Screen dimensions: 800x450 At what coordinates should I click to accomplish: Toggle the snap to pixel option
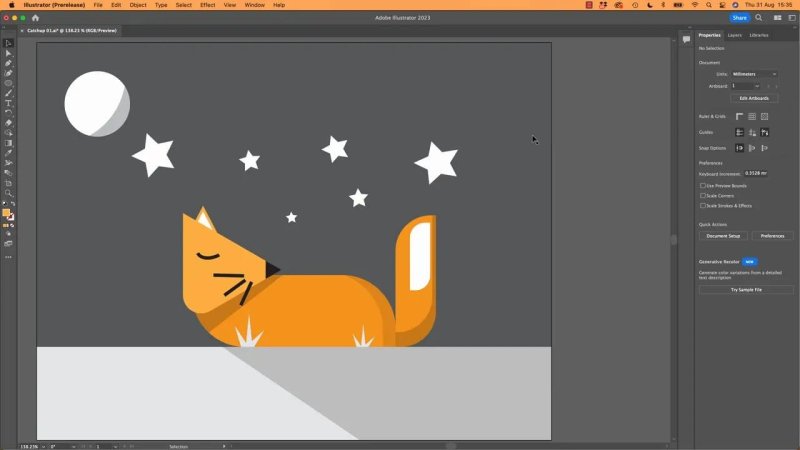pyautogui.click(x=752, y=148)
